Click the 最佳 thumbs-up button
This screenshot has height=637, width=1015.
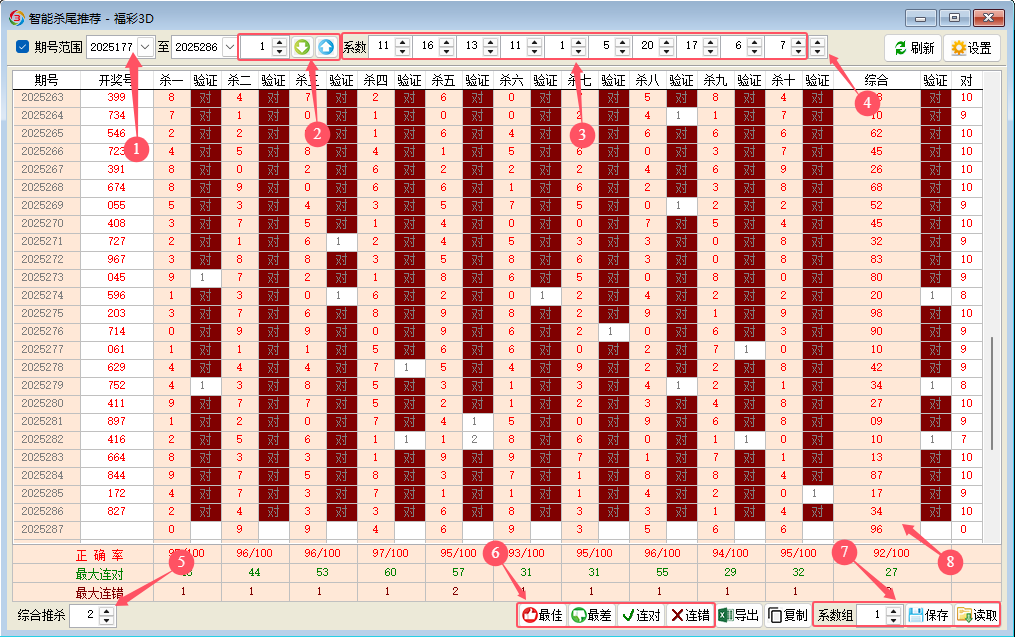point(542,616)
